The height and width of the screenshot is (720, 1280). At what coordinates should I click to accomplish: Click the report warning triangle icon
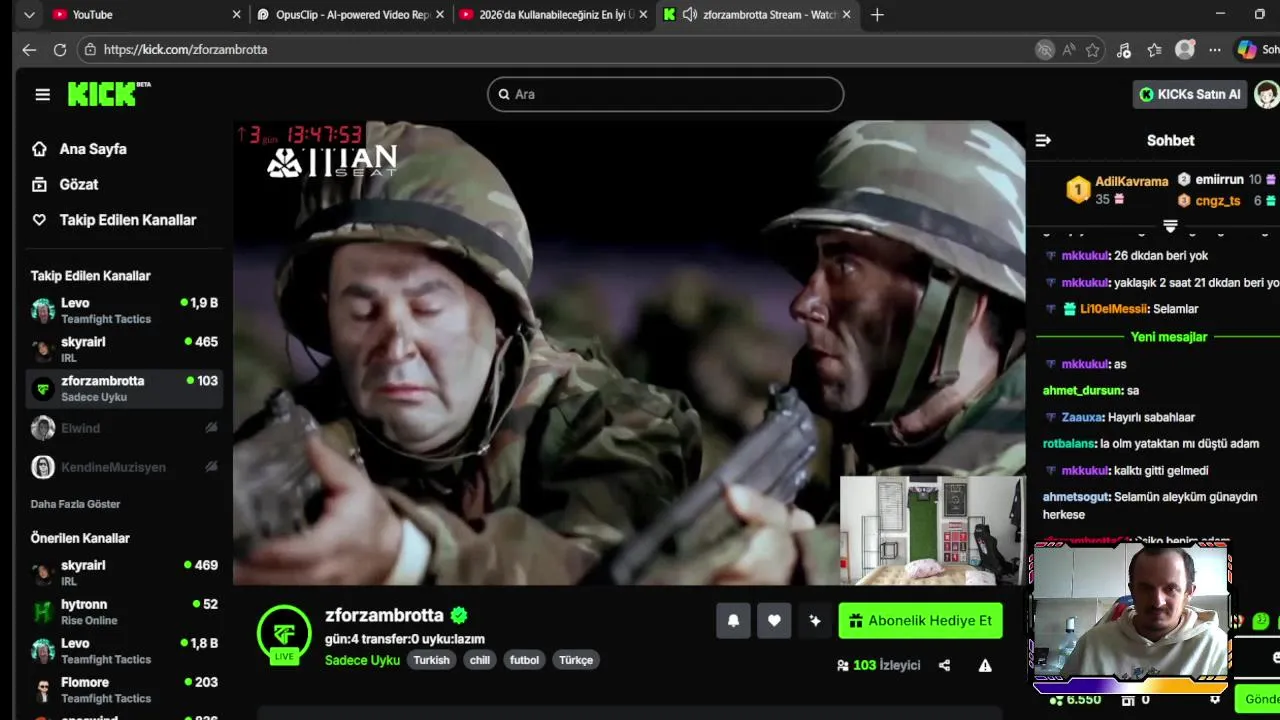[985, 665]
